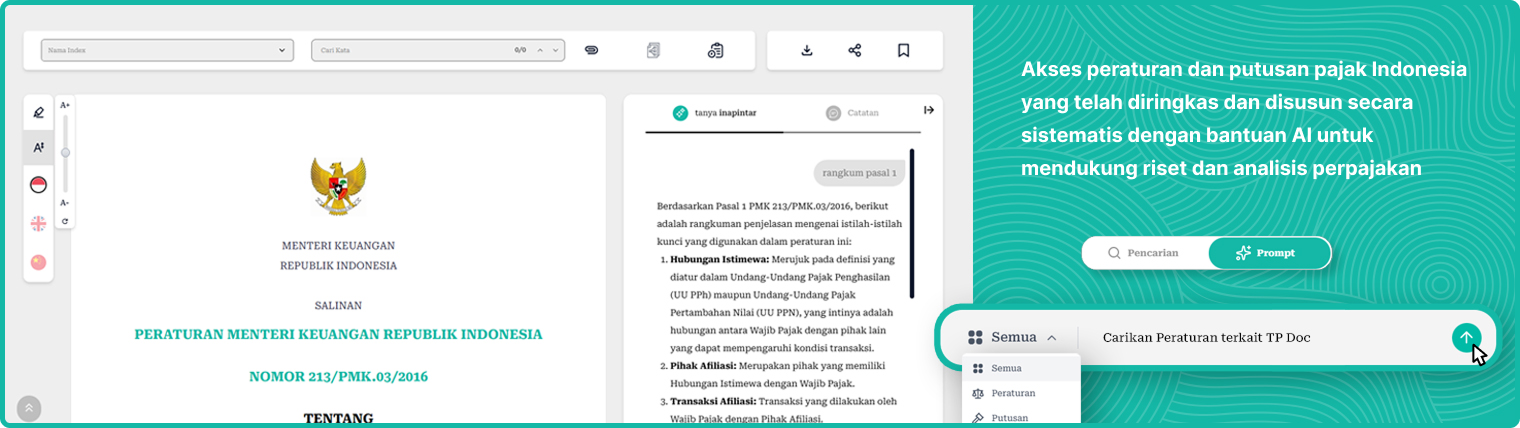This screenshot has height=428, width=1520.
Task: Switch document language to English flag
Action: tap(38, 223)
